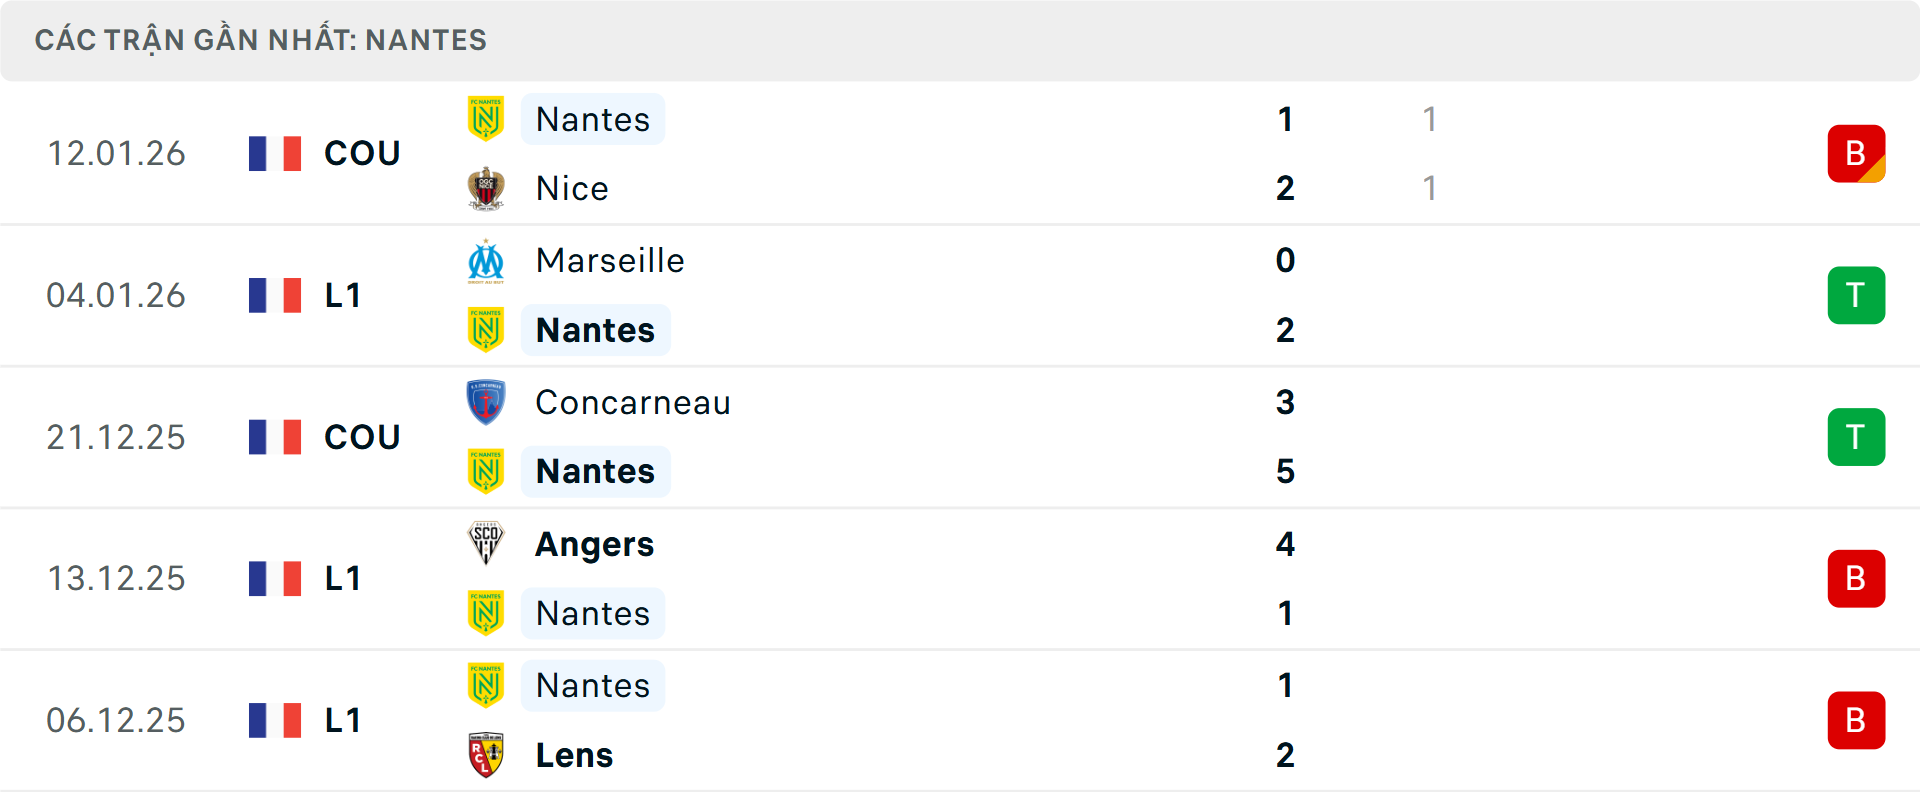The height and width of the screenshot is (792, 1920).
Task: Expand match details for Angers vs Nantes
Action: [960, 579]
